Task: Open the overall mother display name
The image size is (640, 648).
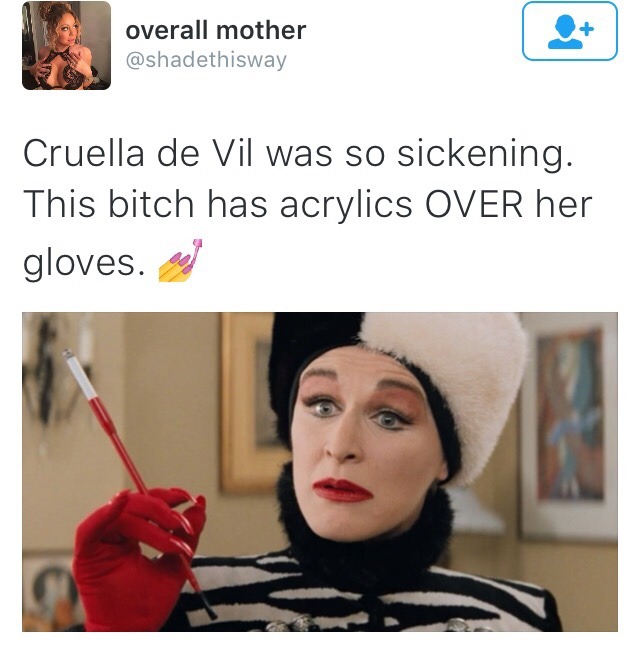Action: (216, 30)
